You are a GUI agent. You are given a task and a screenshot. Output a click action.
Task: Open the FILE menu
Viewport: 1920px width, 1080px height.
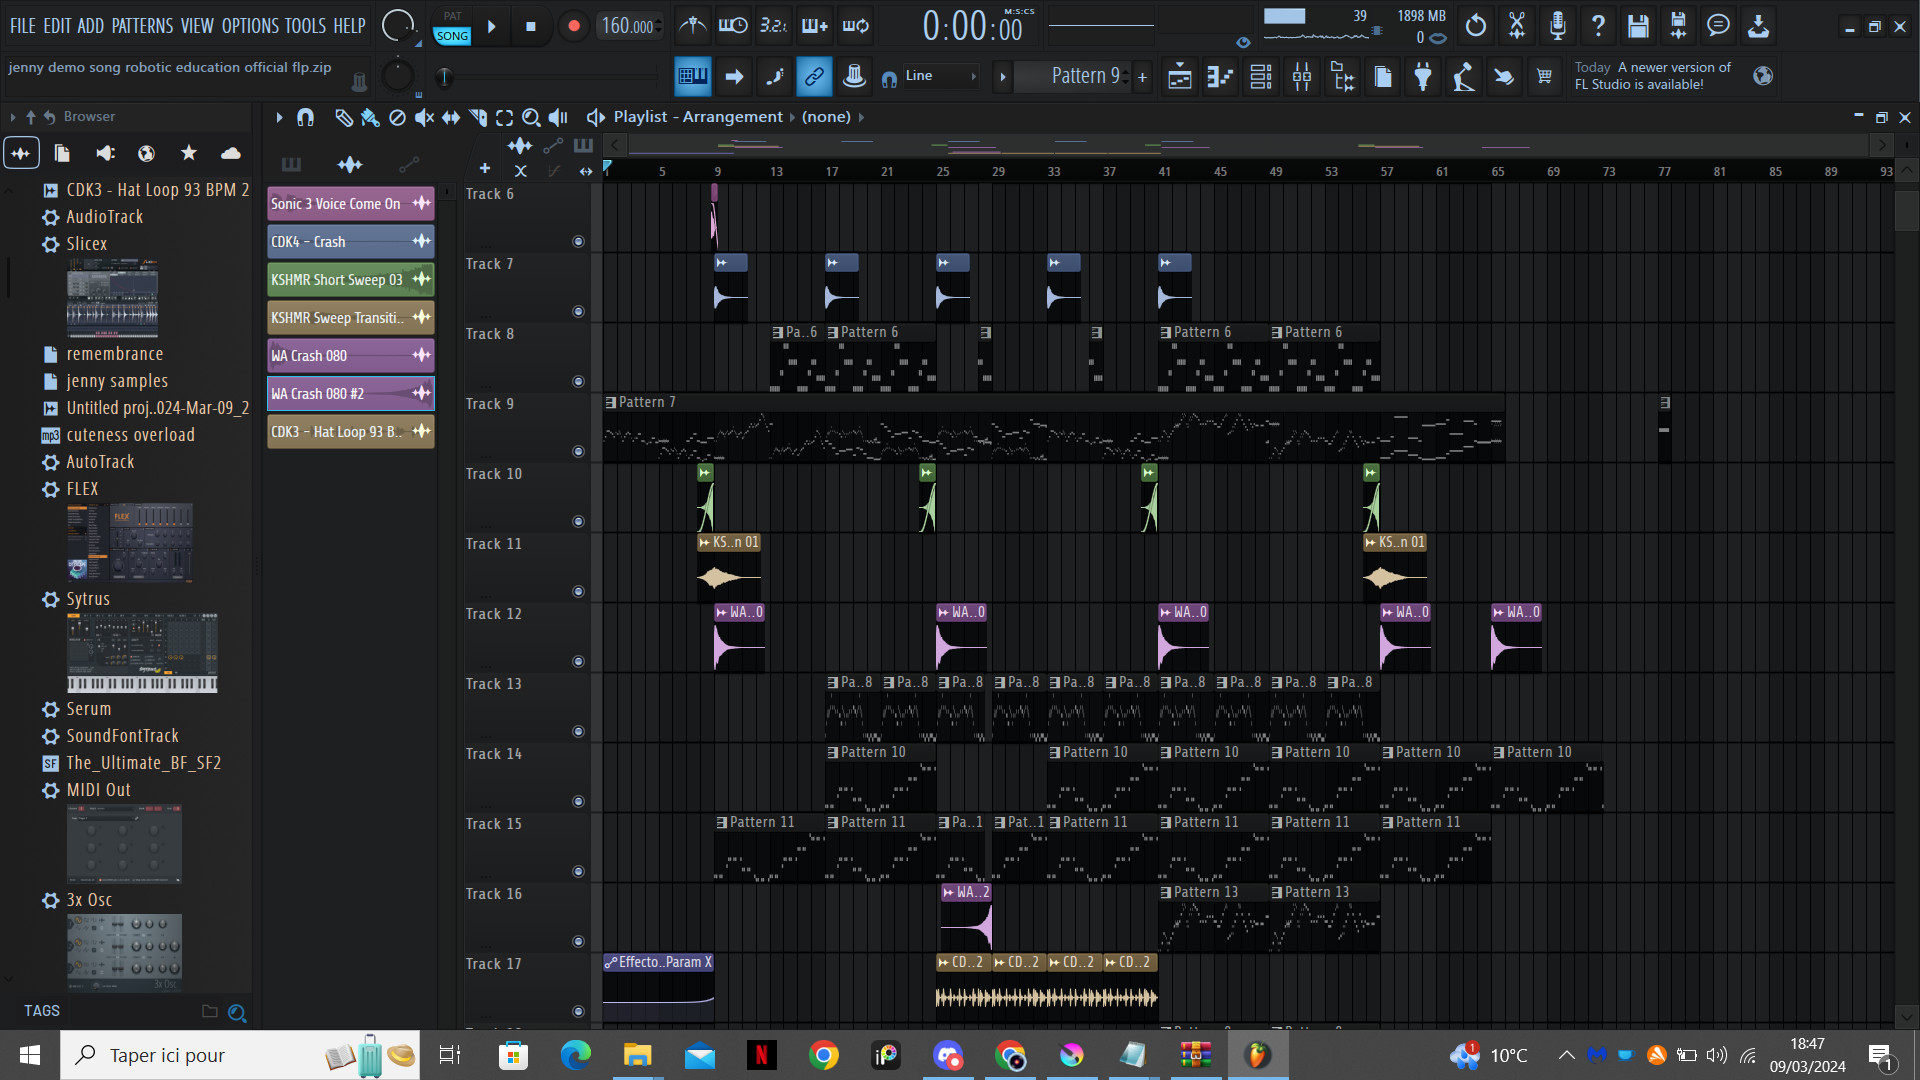(x=22, y=26)
